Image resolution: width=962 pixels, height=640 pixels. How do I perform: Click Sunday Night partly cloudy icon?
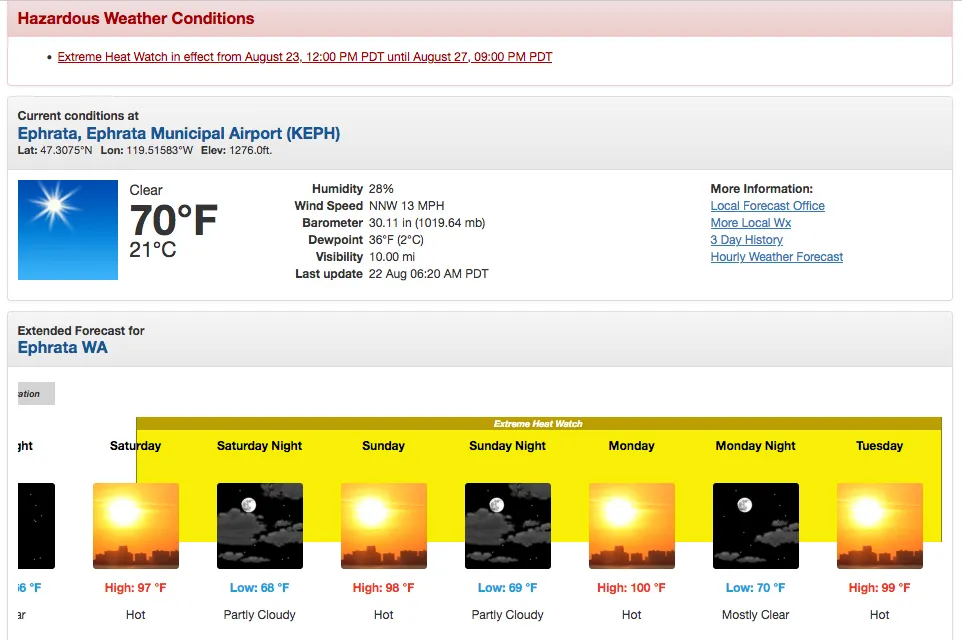508,525
